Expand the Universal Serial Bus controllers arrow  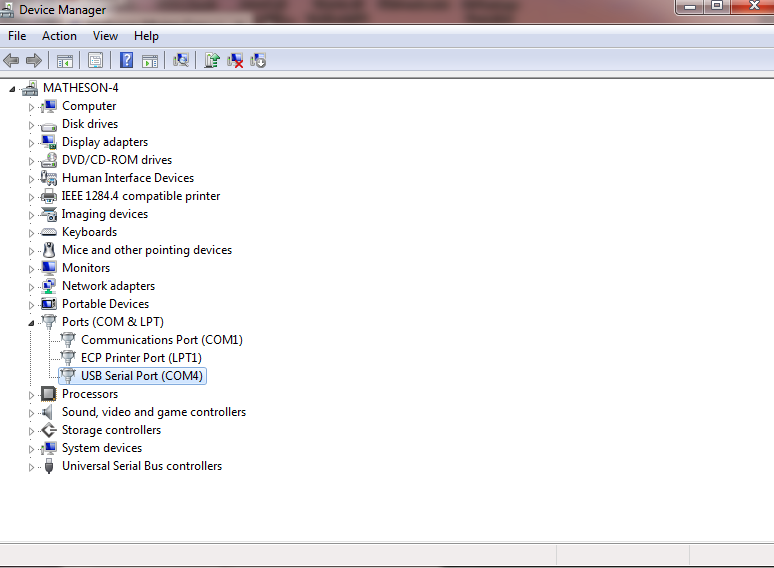[31, 467]
